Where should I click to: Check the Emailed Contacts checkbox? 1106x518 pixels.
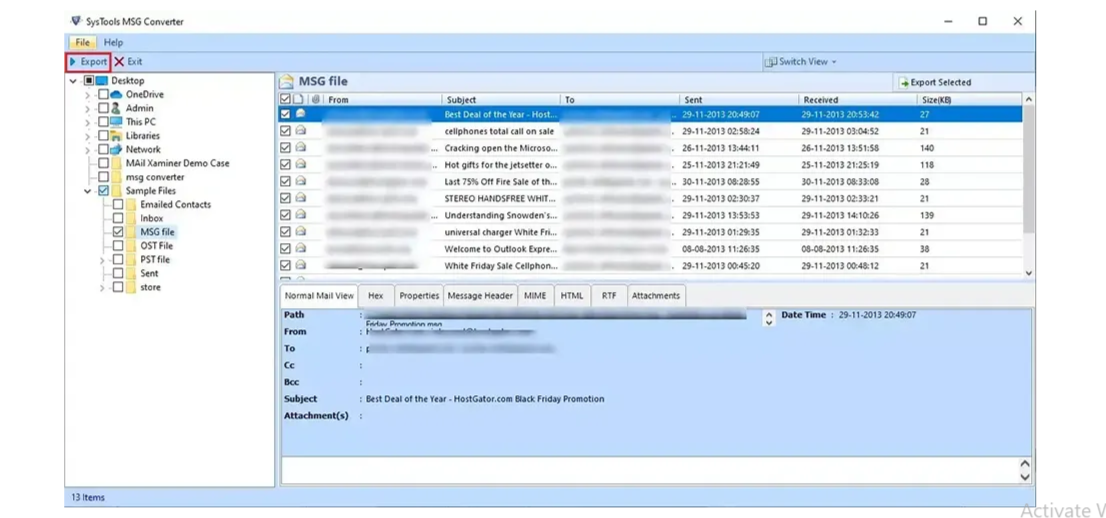tap(117, 204)
